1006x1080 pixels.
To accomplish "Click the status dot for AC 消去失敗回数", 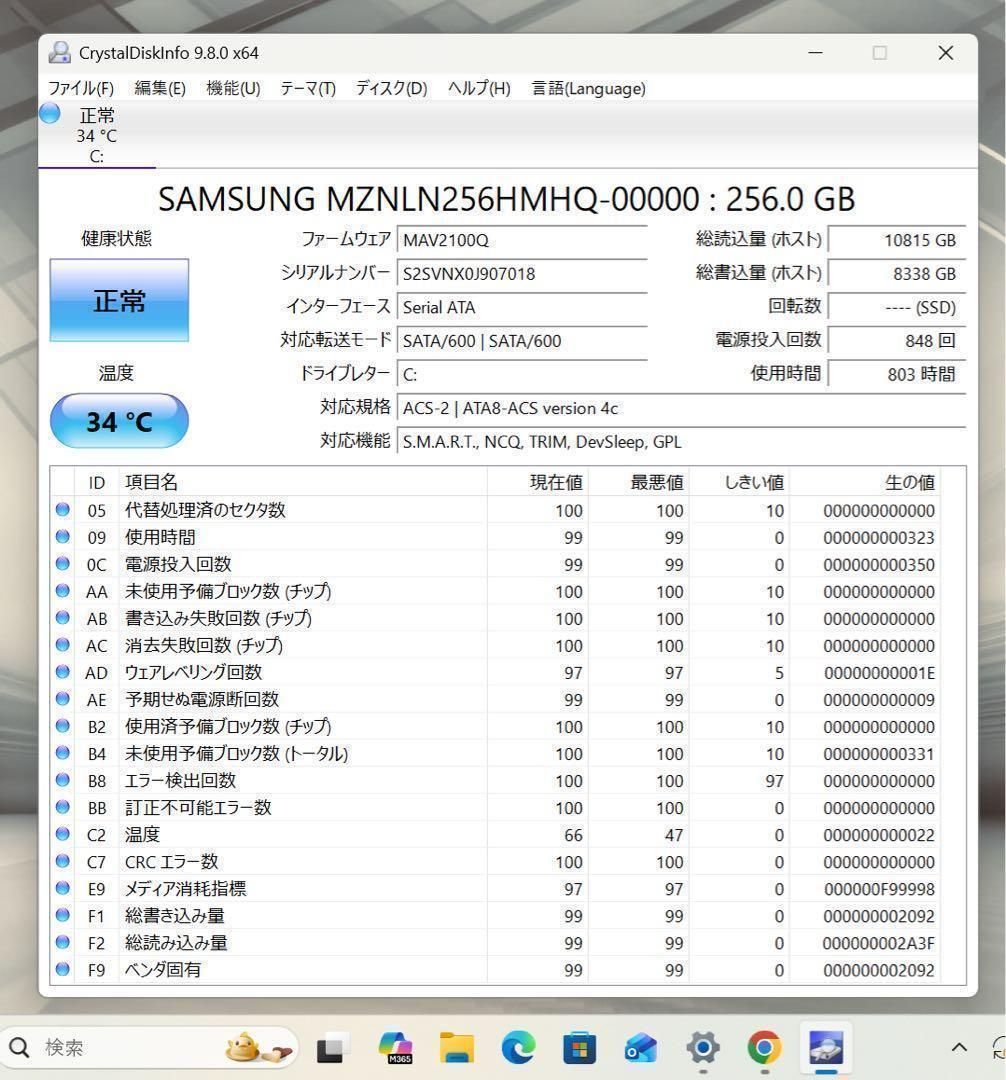I will click(x=63, y=645).
